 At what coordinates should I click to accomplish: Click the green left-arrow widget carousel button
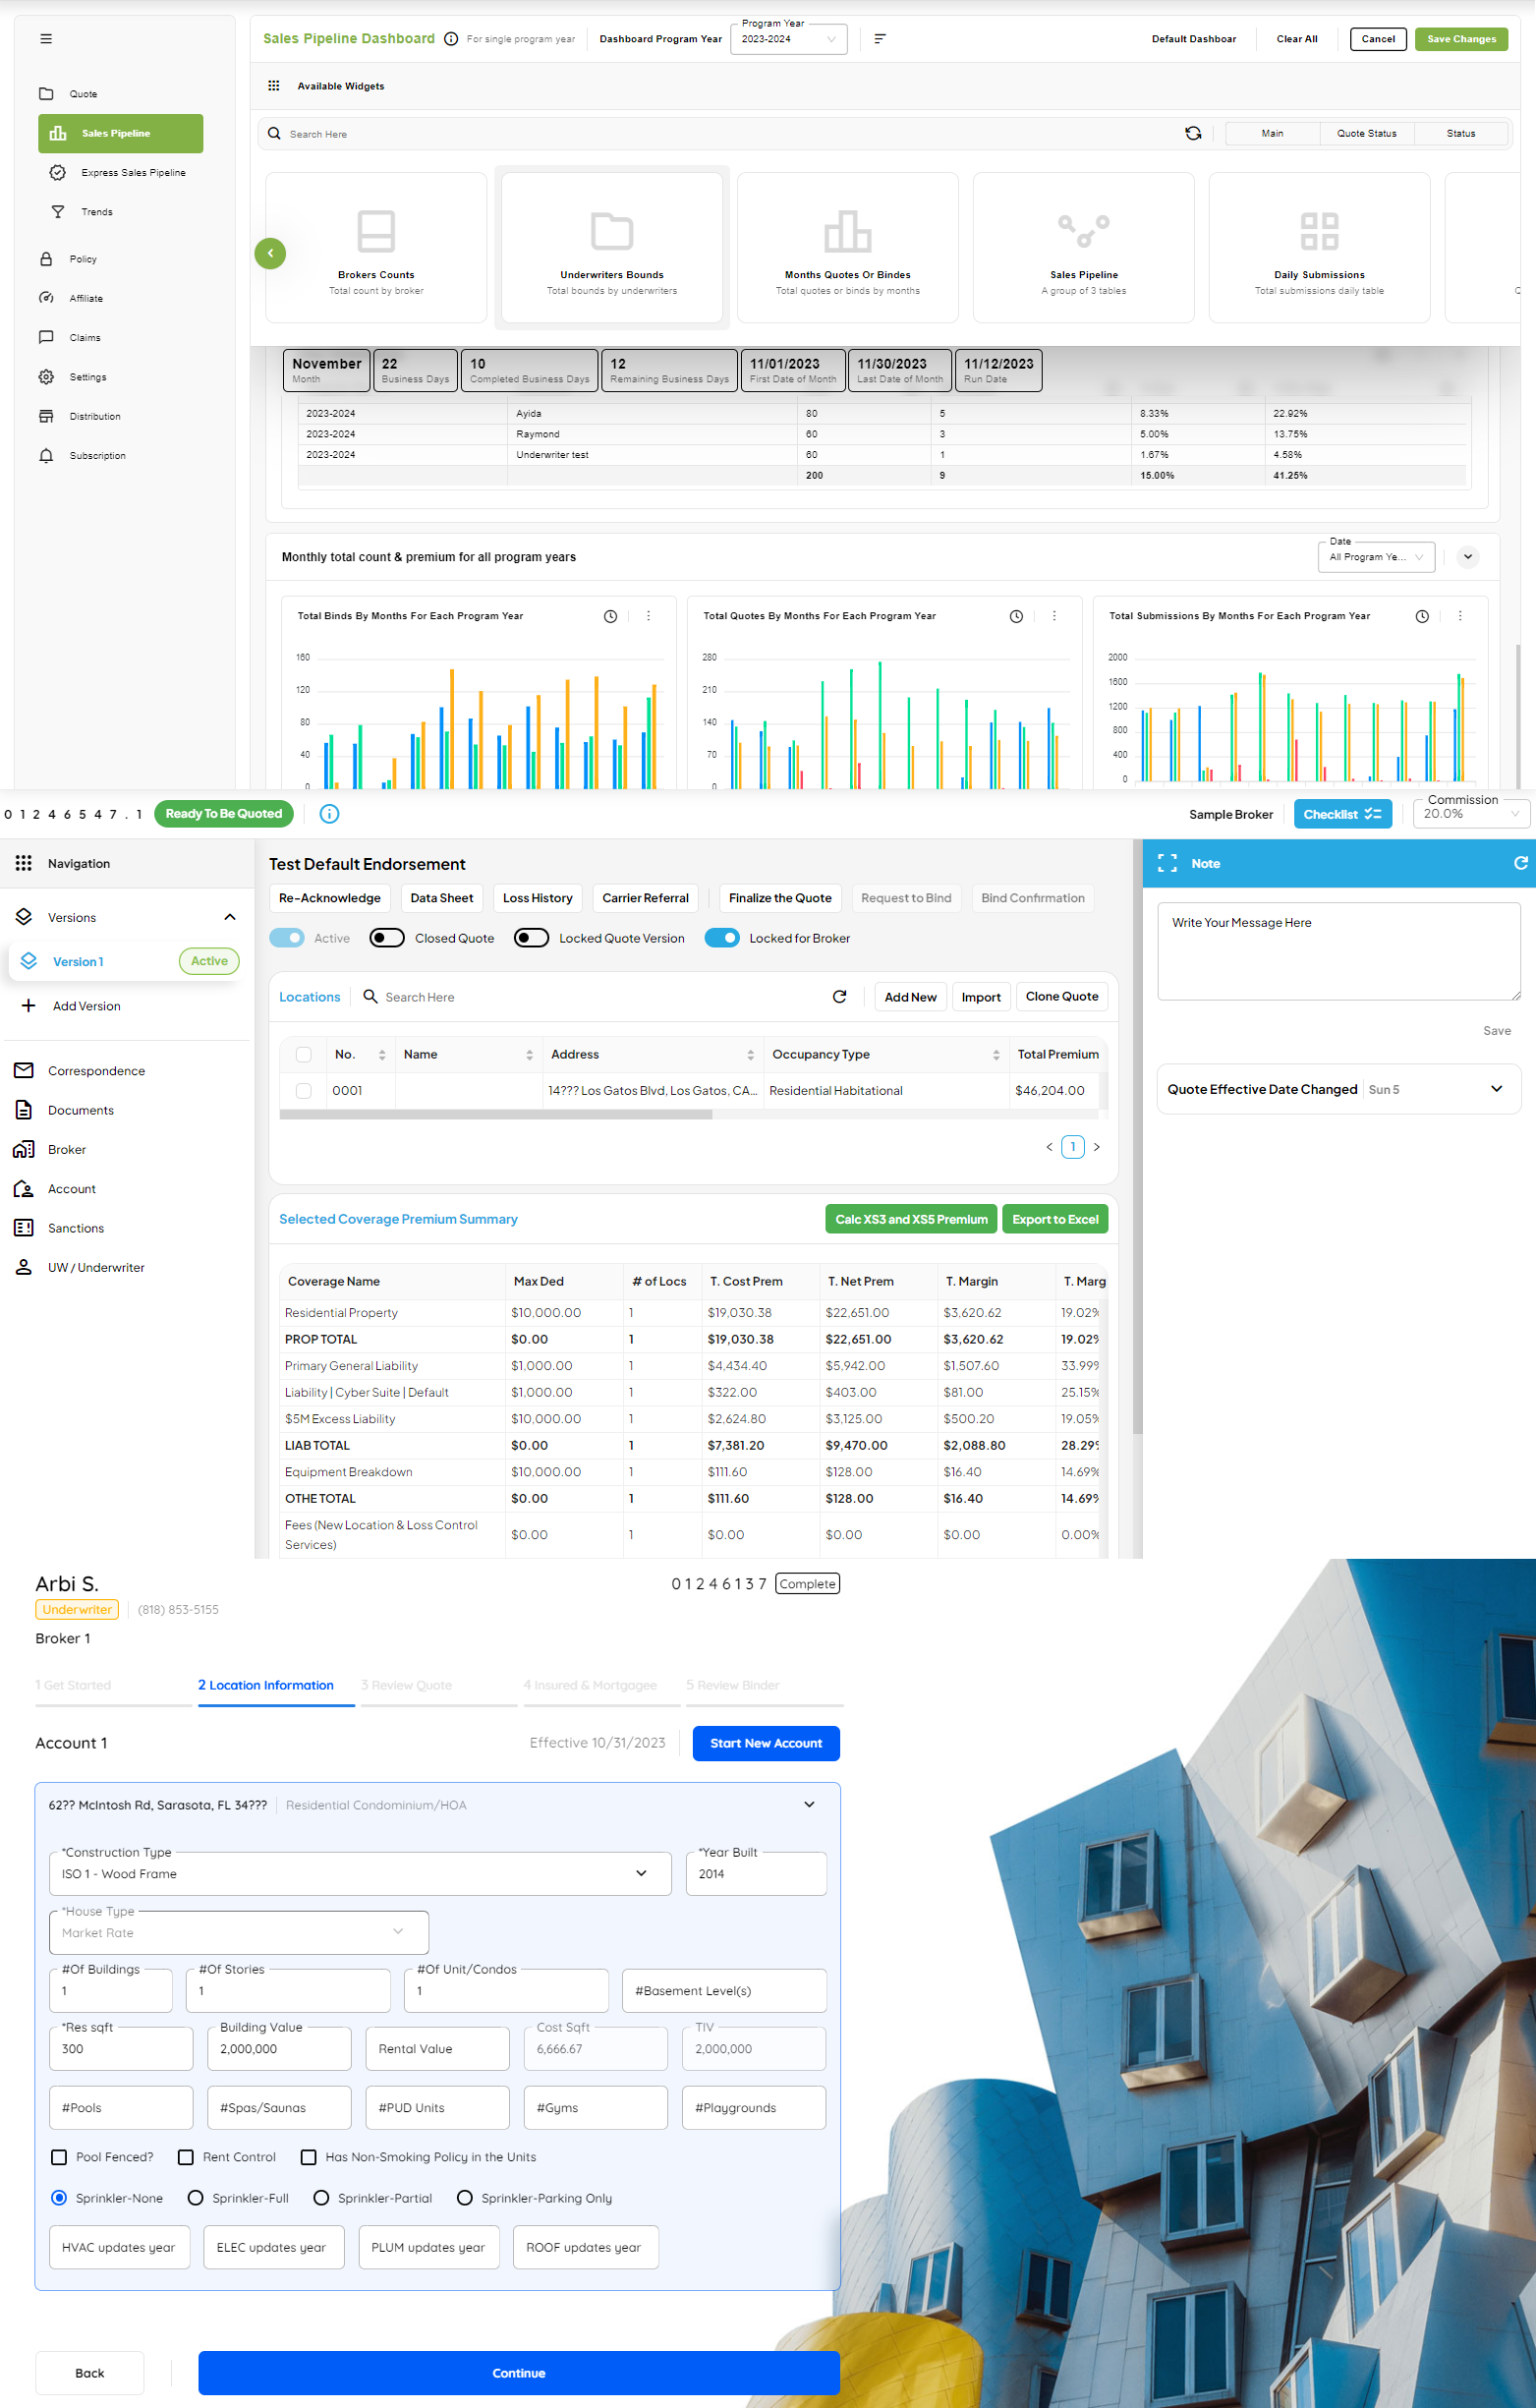[270, 253]
